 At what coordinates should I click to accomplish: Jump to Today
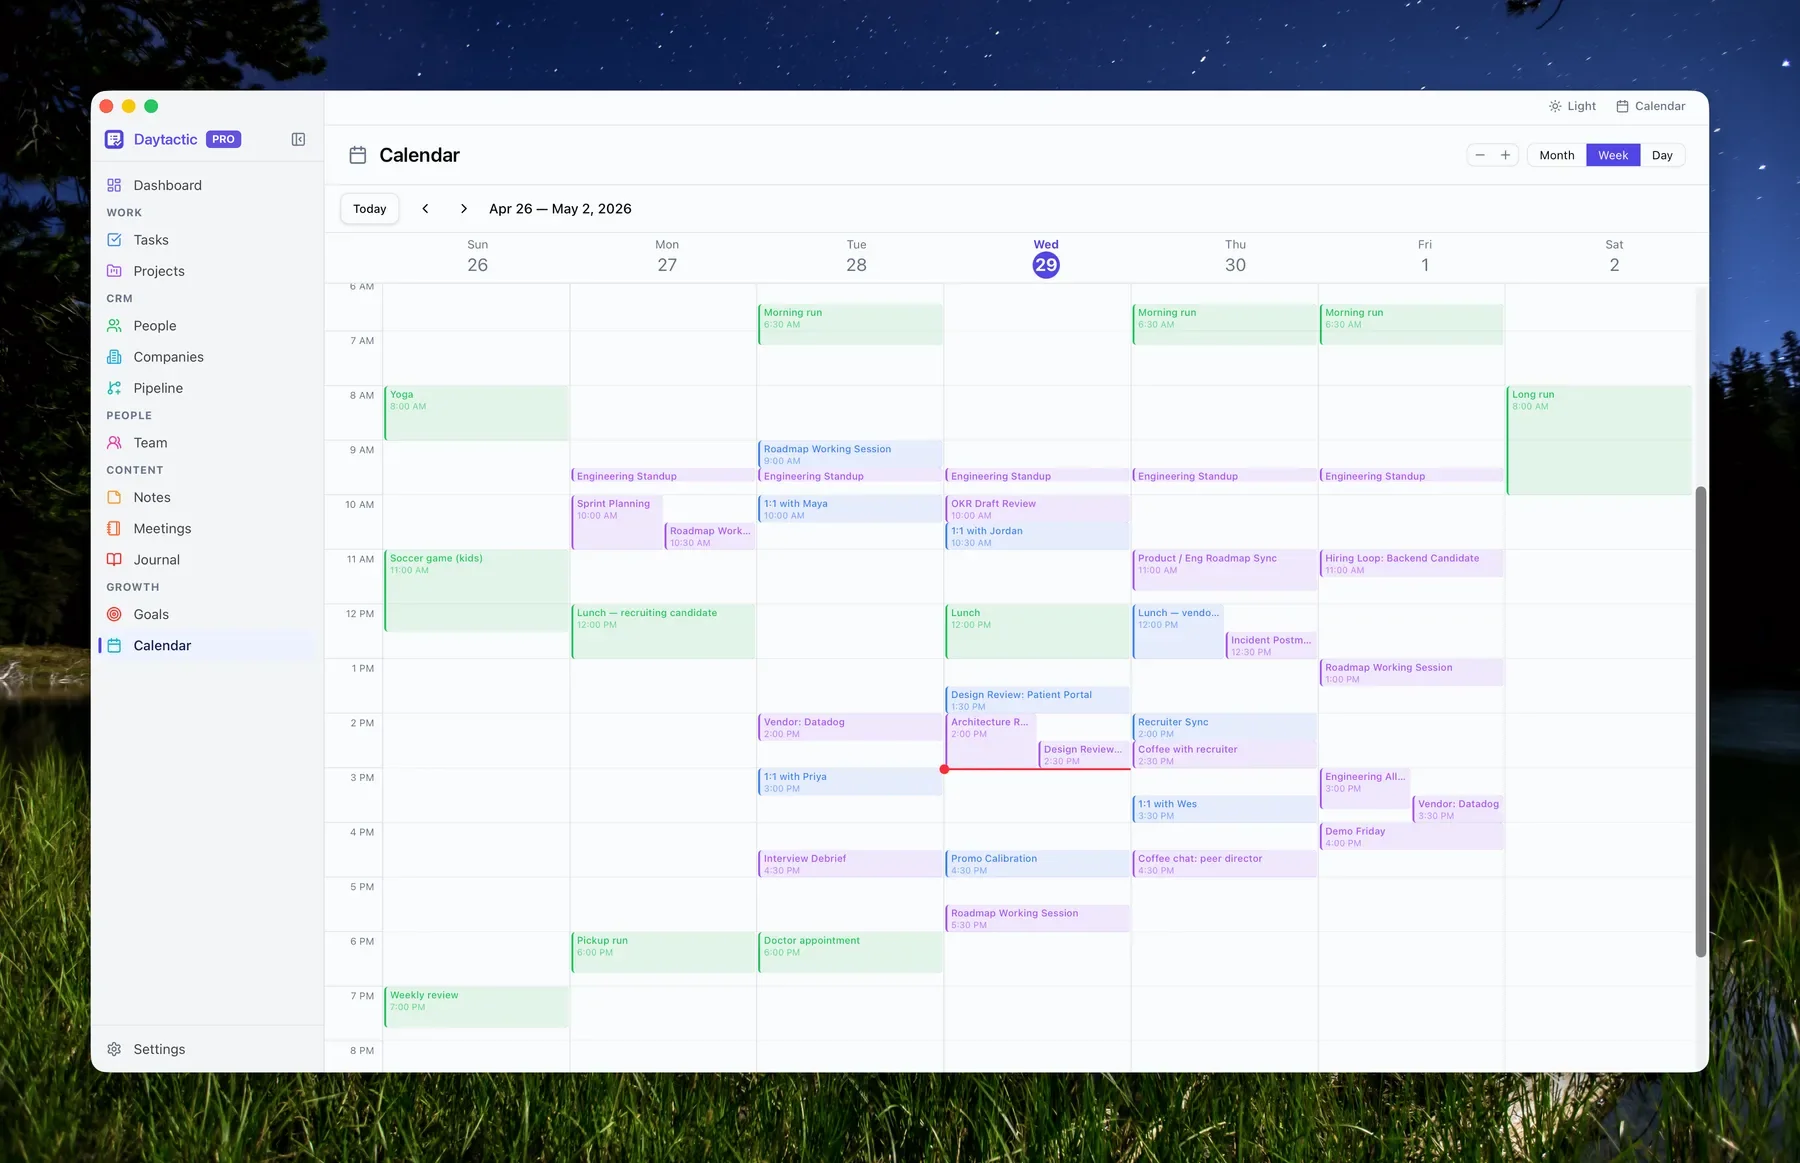coord(370,209)
